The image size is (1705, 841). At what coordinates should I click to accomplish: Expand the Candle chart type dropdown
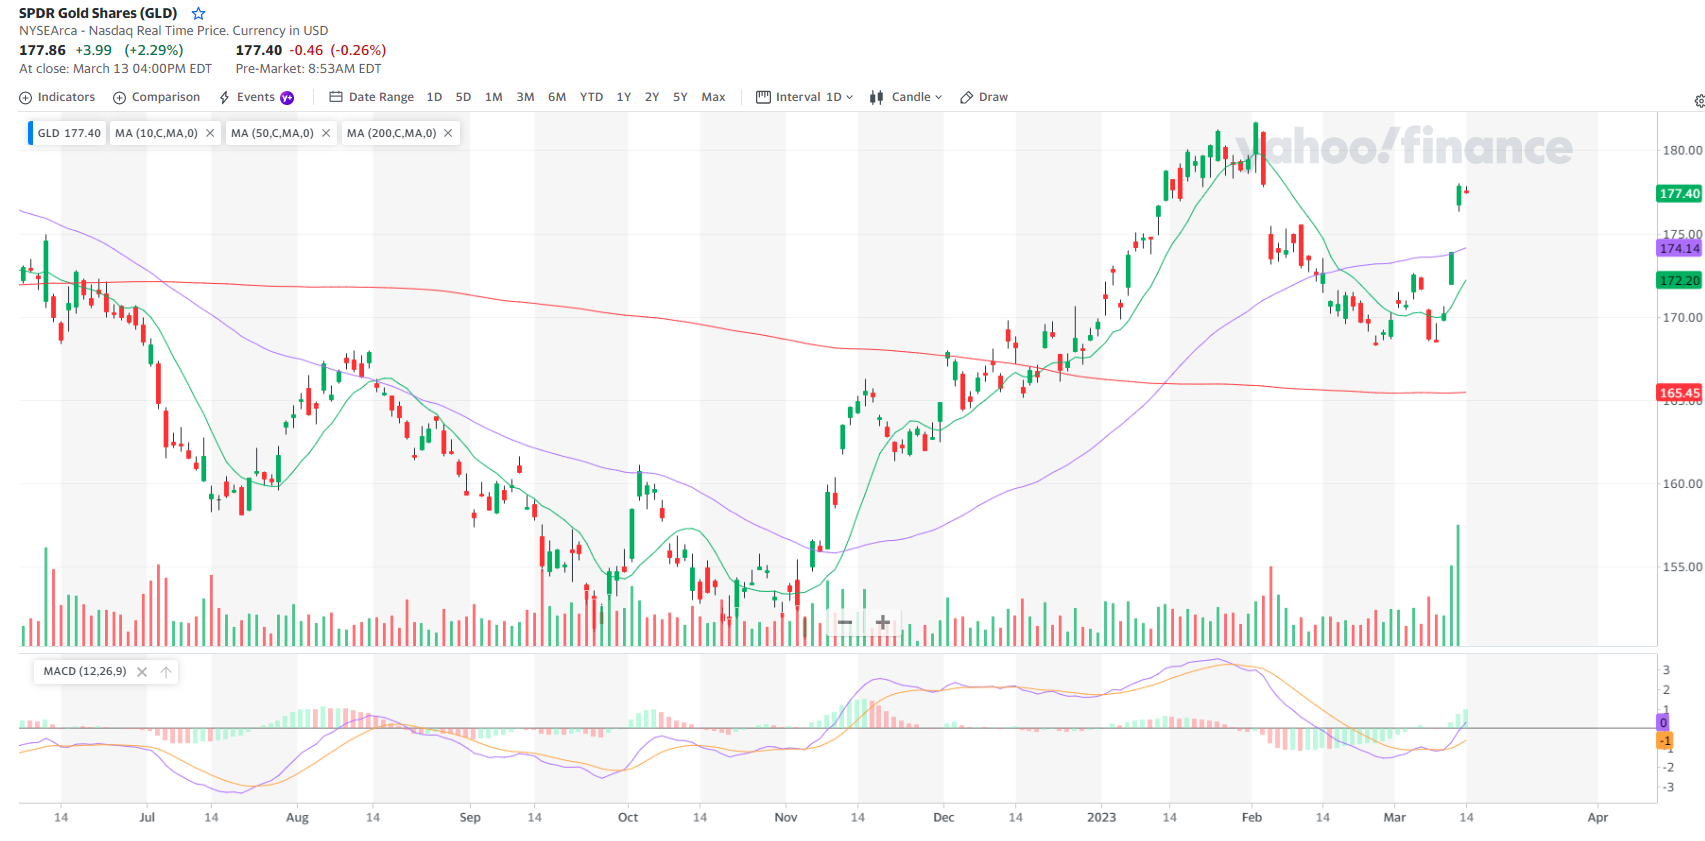coord(906,97)
